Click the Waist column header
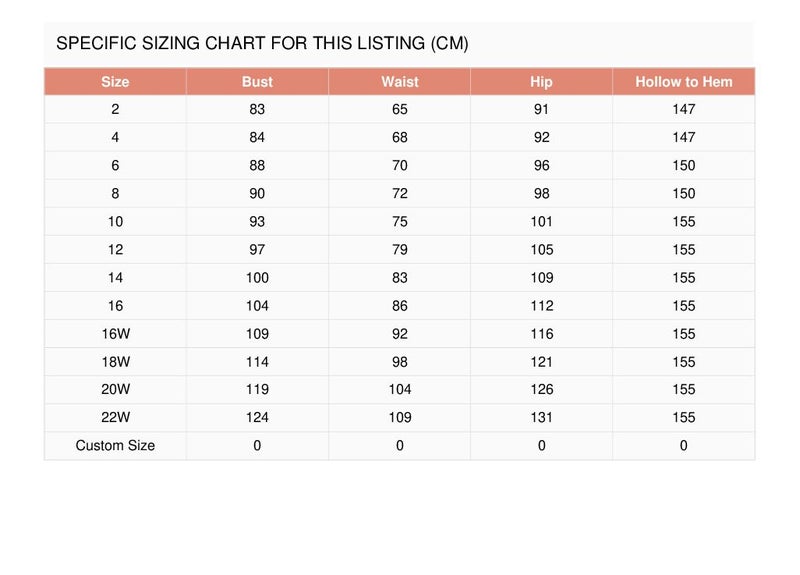The image size is (800, 575). tap(399, 82)
